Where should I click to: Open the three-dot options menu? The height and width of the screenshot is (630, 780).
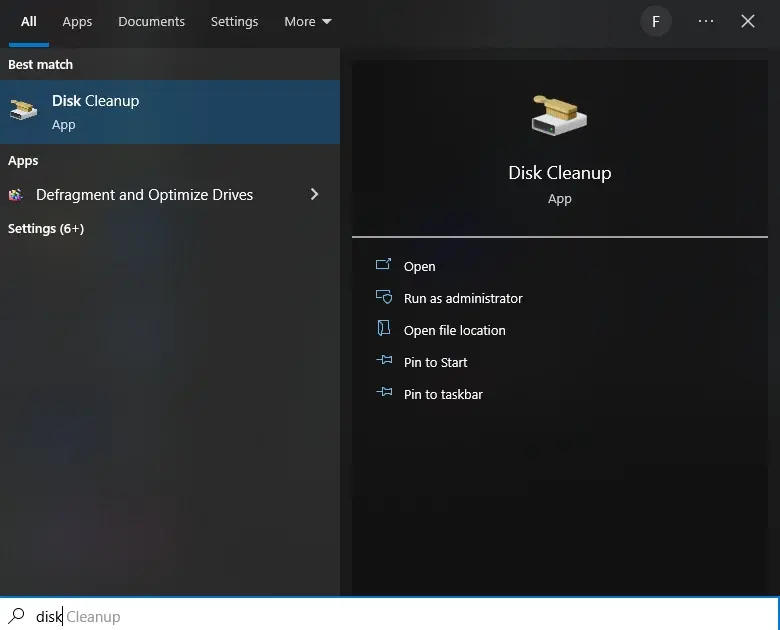(705, 21)
